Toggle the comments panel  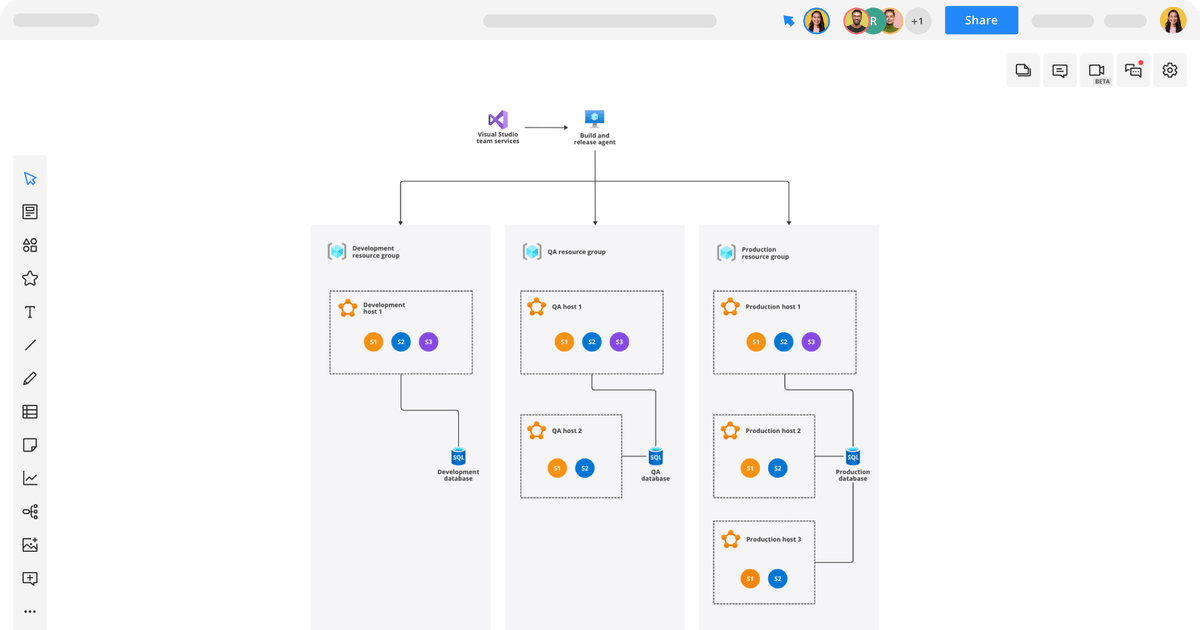1059,70
